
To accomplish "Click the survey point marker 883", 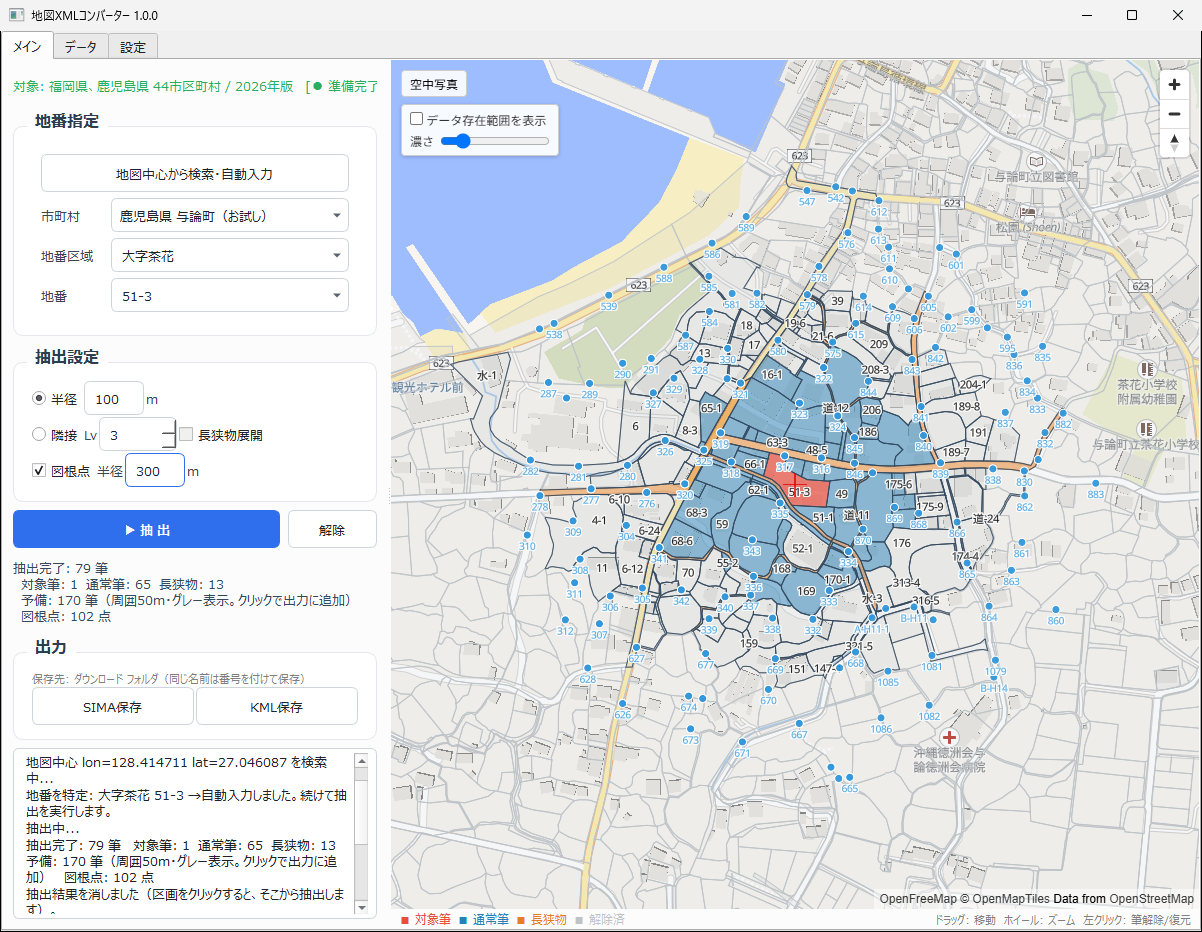I will click(x=1096, y=484).
